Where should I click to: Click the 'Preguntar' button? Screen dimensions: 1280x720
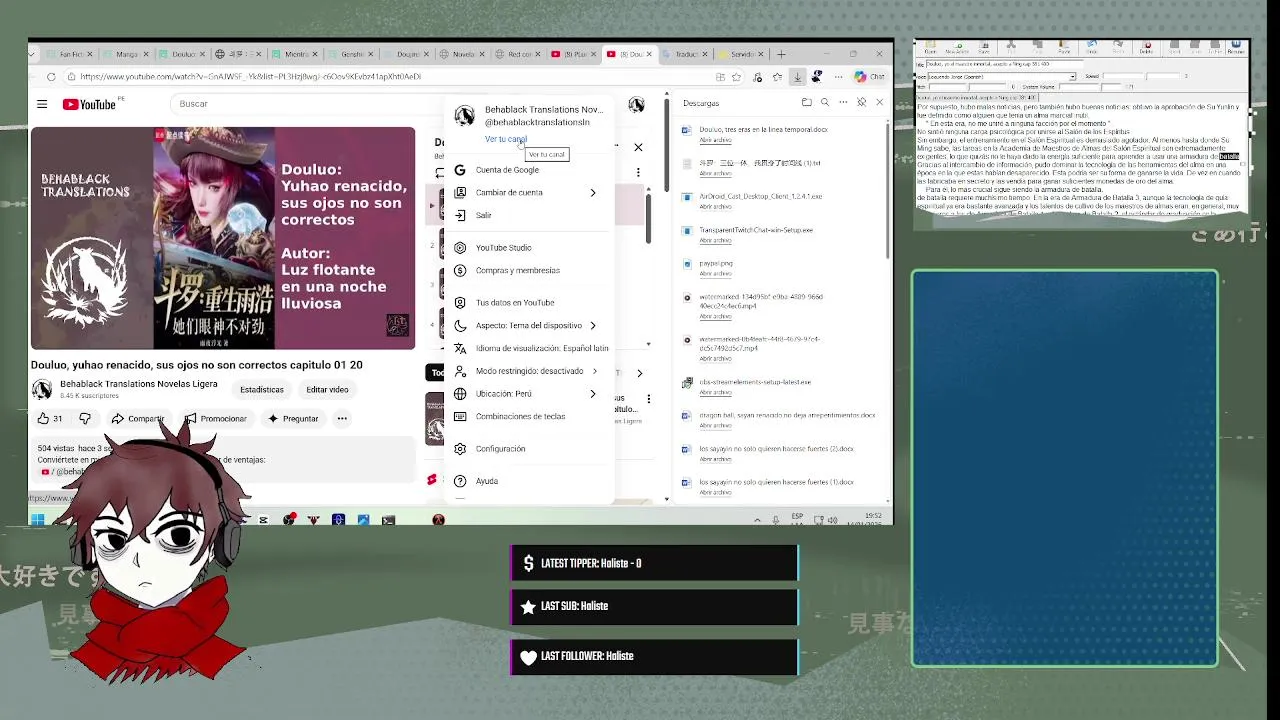[292, 419]
